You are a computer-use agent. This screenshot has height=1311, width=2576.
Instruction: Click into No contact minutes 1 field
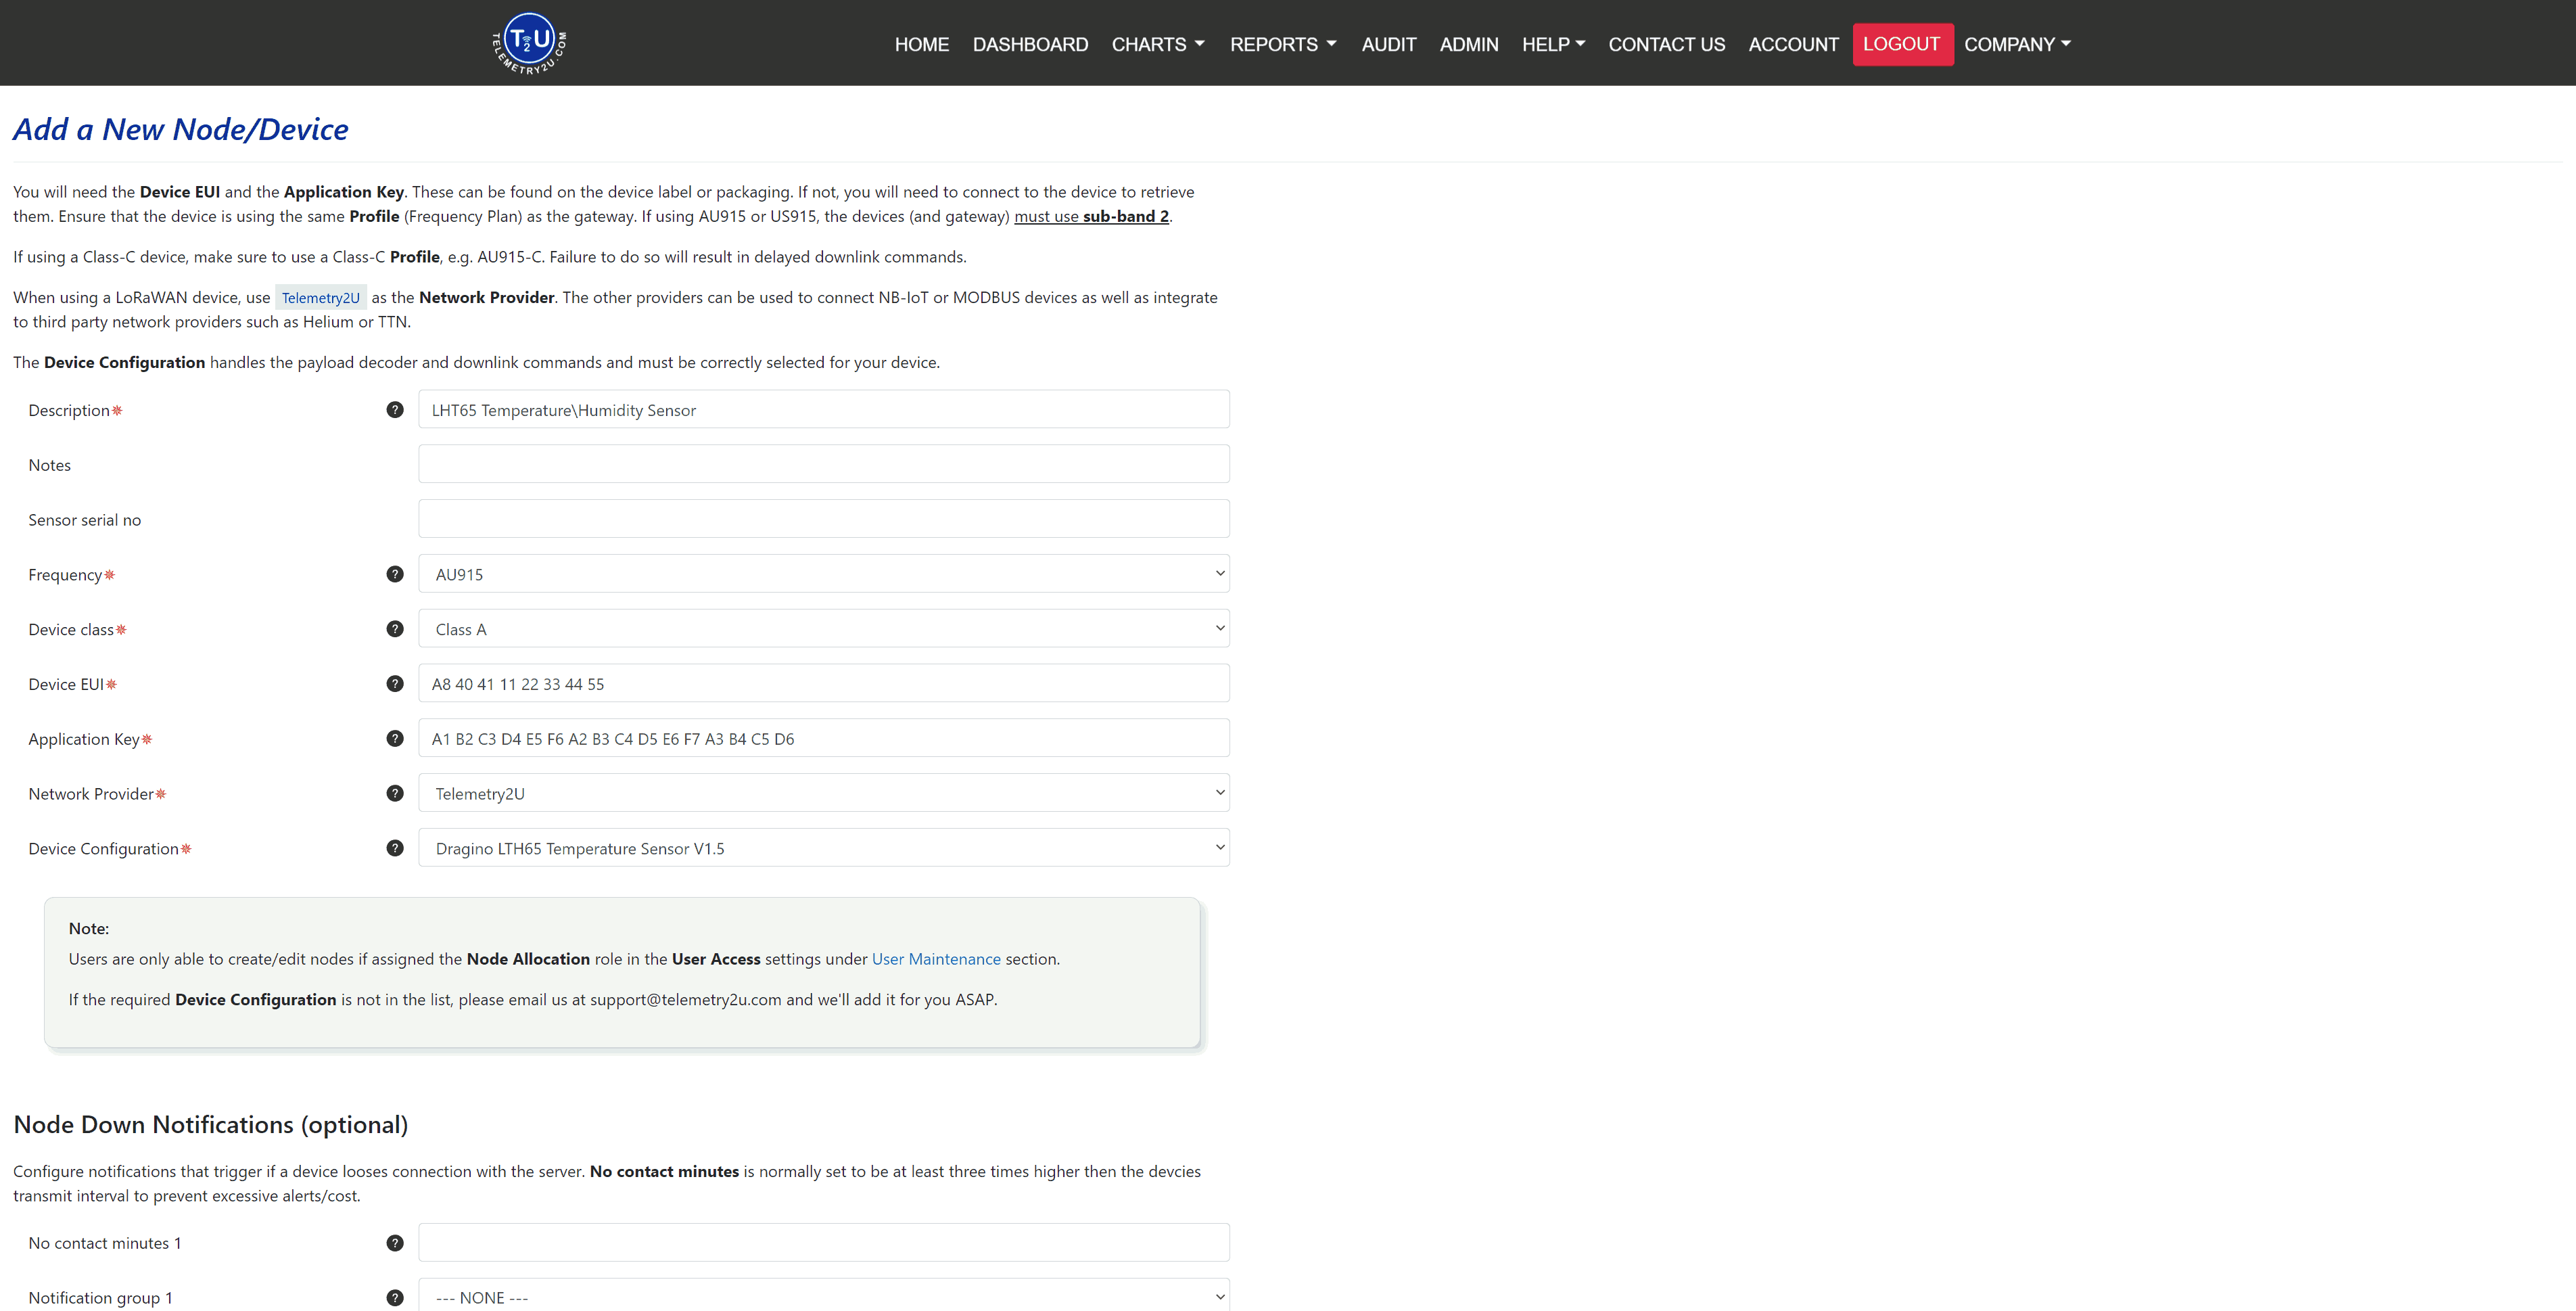[824, 1243]
